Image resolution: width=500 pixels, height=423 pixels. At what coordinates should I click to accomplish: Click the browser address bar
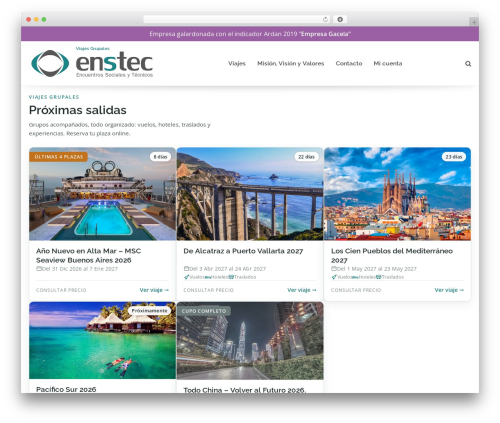click(x=237, y=19)
